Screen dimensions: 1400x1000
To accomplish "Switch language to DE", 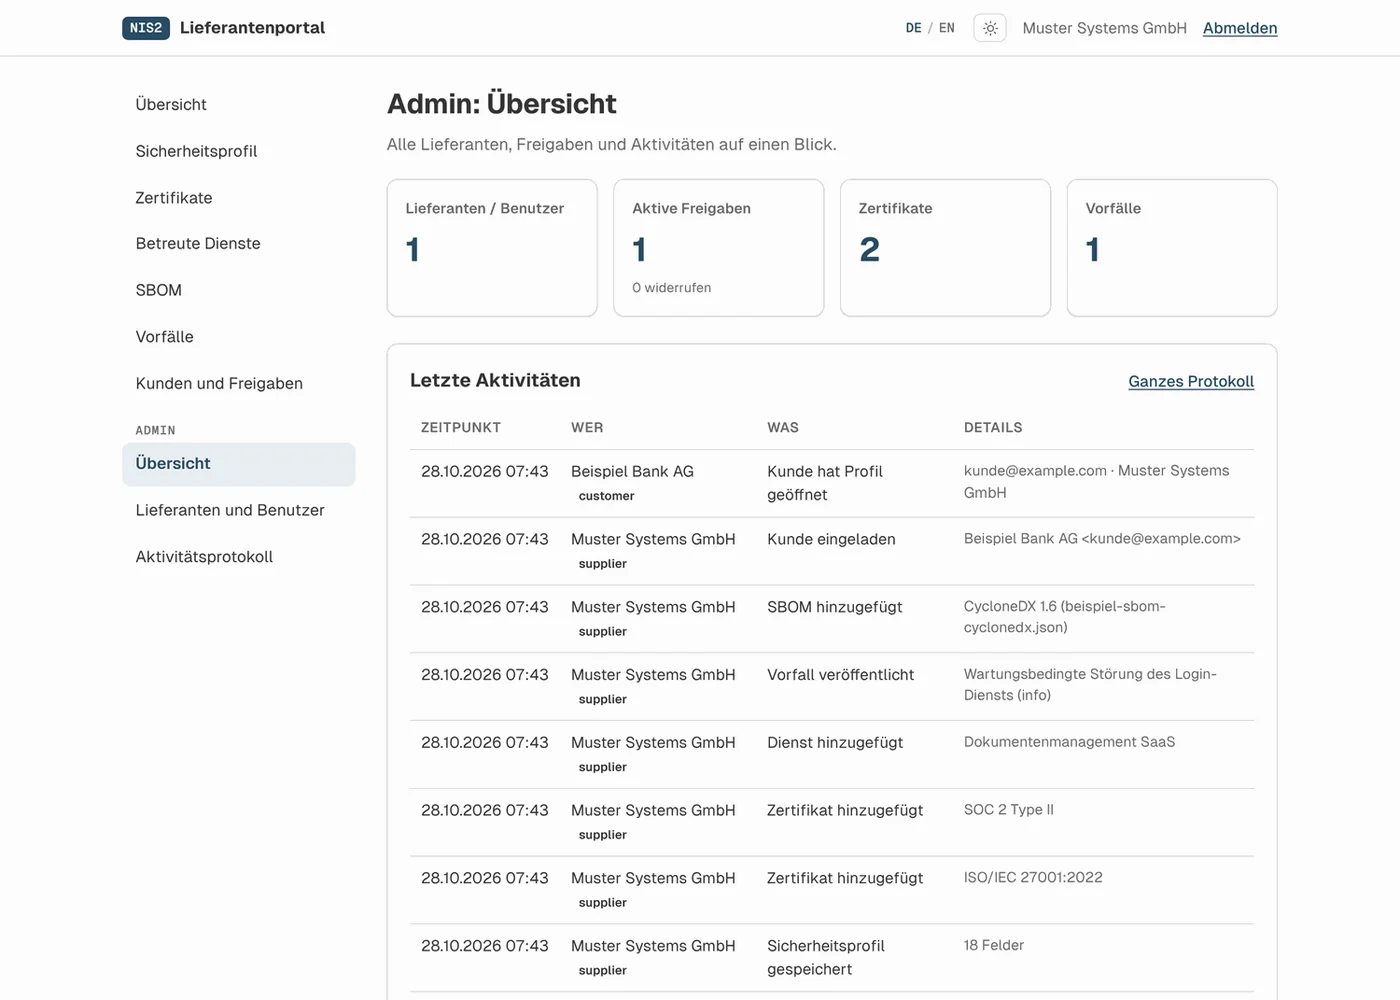I will coord(914,28).
